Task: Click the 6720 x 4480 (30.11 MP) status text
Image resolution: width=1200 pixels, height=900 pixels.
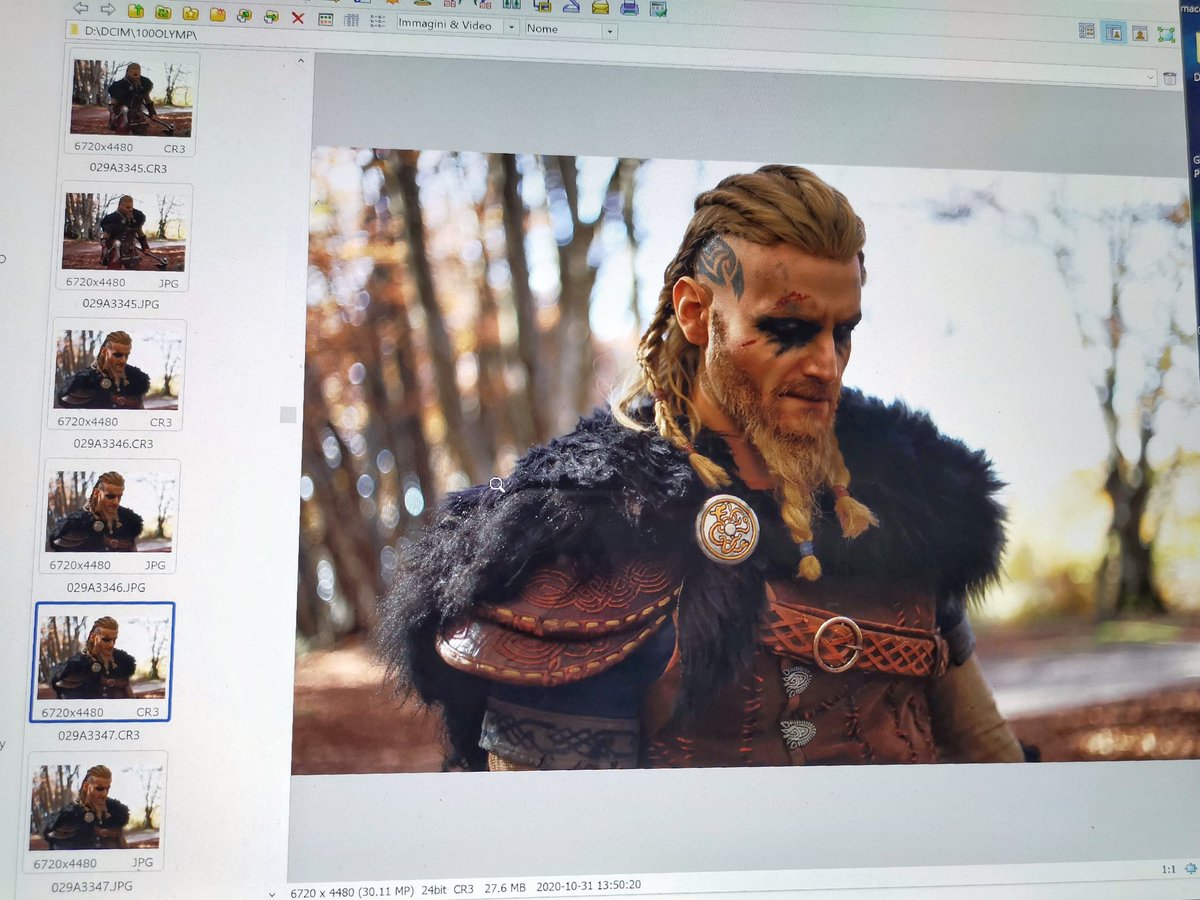Action: pos(354,891)
